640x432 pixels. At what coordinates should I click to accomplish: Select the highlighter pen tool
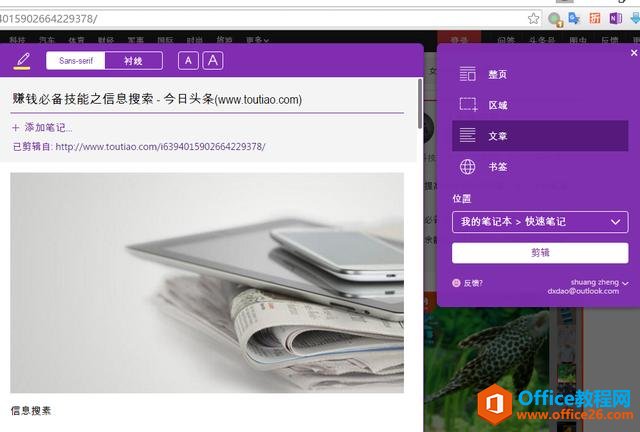(x=22, y=61)
